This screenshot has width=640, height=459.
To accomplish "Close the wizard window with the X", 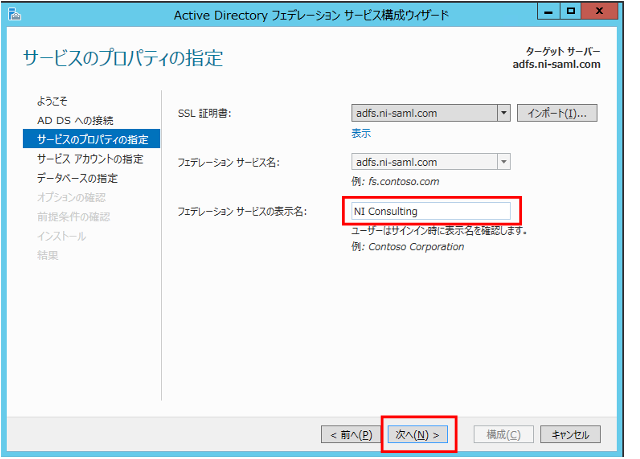I will tap(599, 11).
